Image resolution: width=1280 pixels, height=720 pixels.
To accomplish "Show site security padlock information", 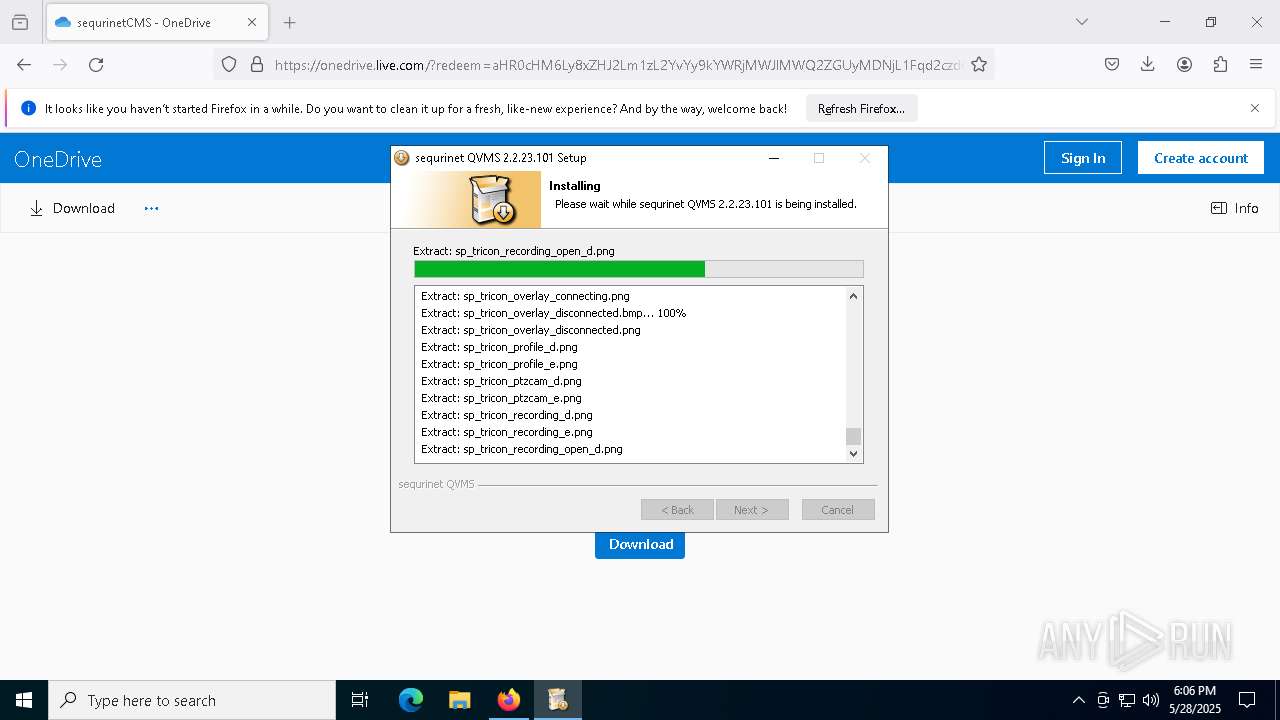I will click(x=257, y=64).
